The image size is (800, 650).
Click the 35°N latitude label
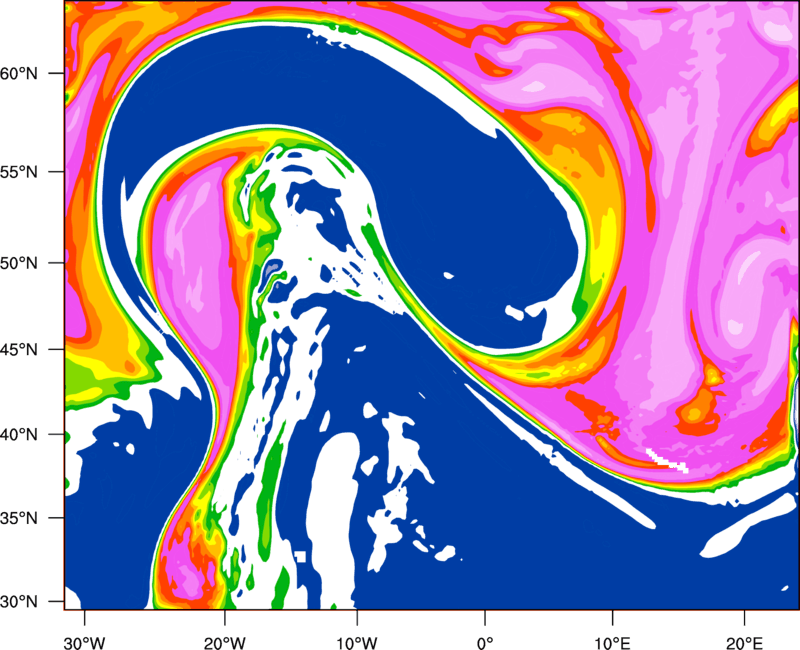pos(19,518)
